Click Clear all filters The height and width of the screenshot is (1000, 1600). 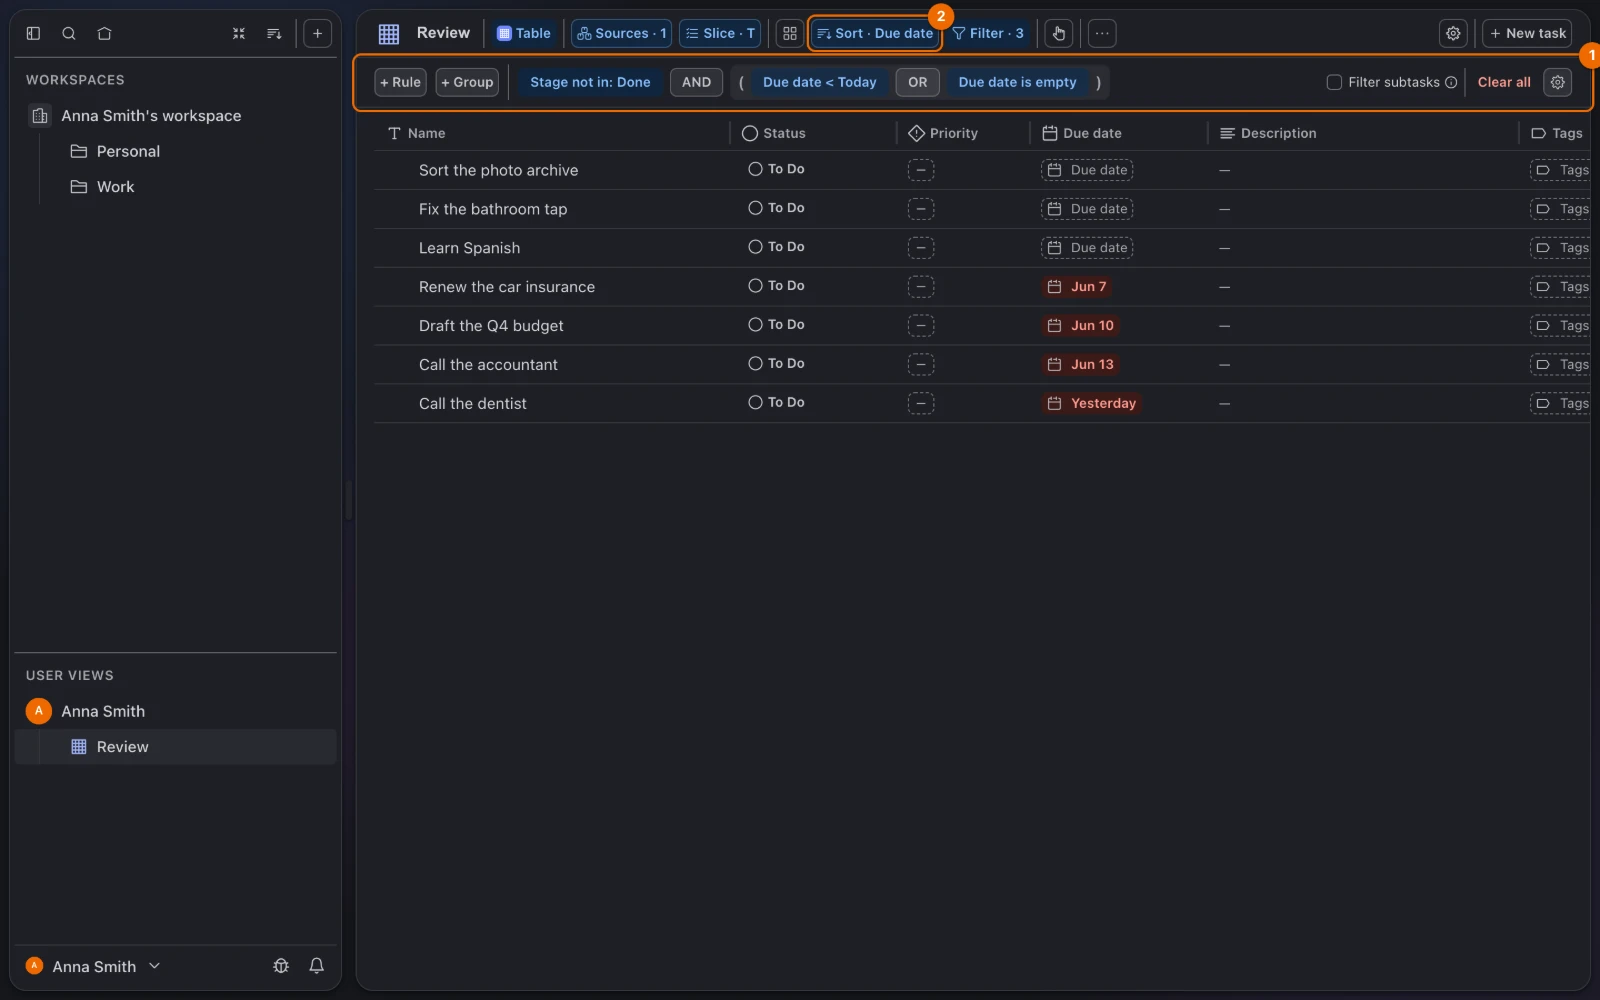tap(1504, 82)
